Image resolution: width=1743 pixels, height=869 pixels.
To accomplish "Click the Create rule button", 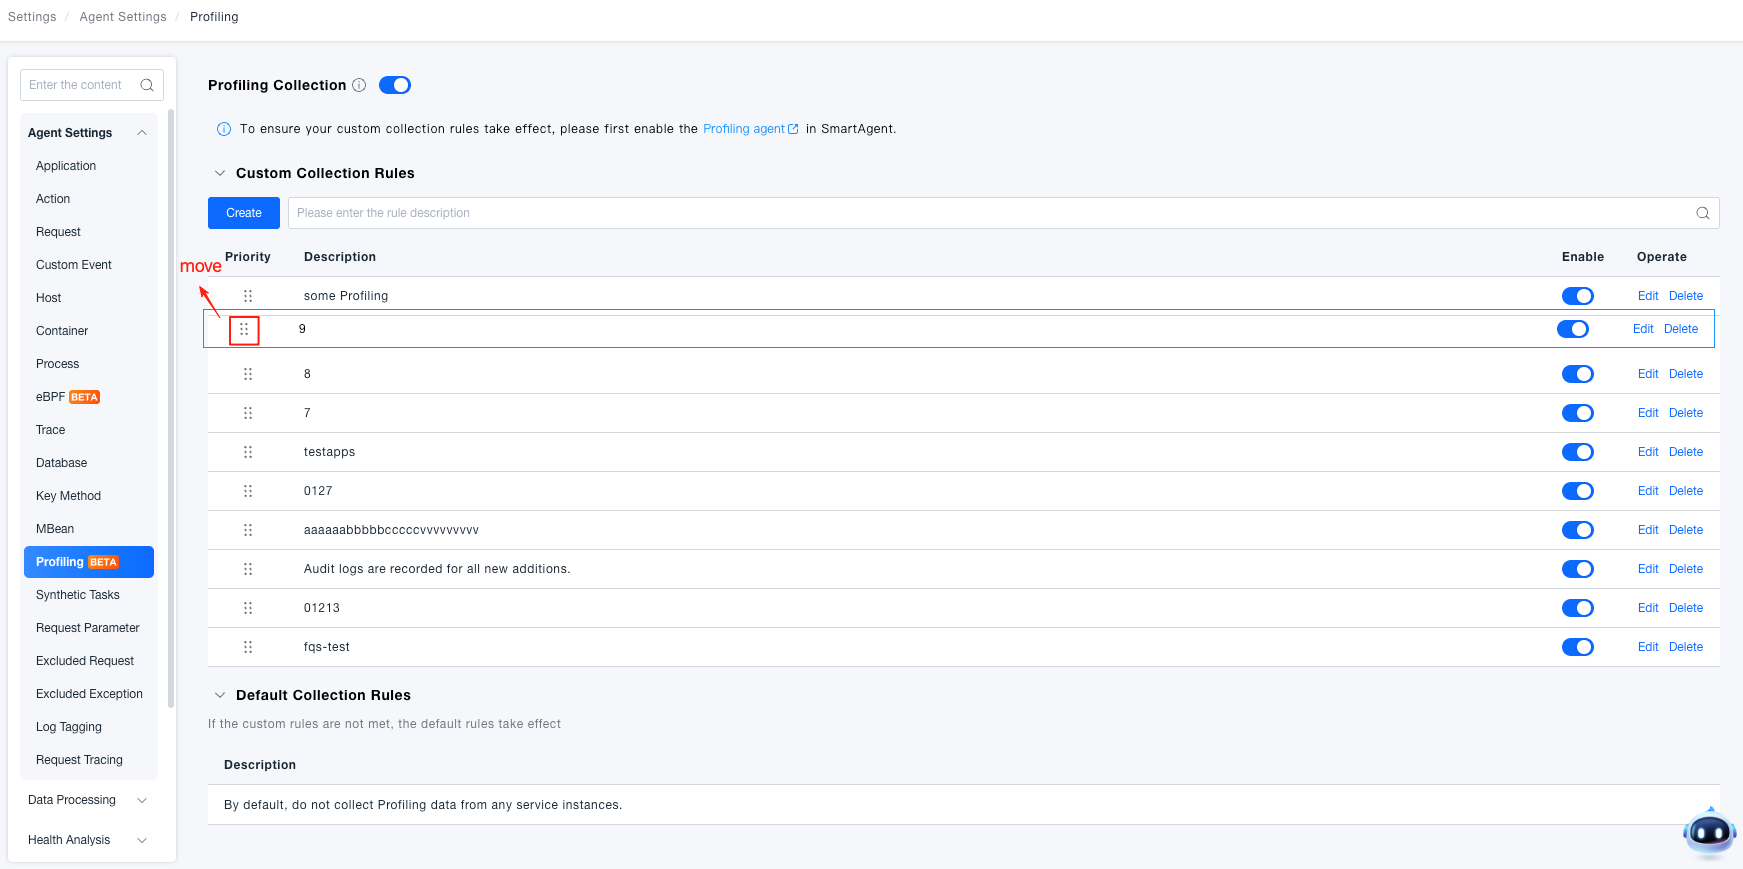I will [244, 213].
